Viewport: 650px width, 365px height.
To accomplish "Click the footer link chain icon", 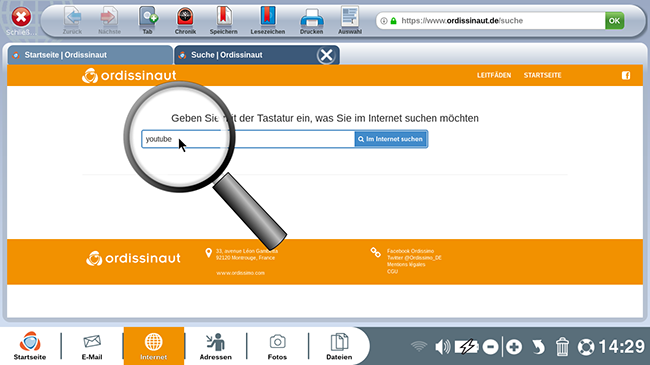I will (376, 252).
